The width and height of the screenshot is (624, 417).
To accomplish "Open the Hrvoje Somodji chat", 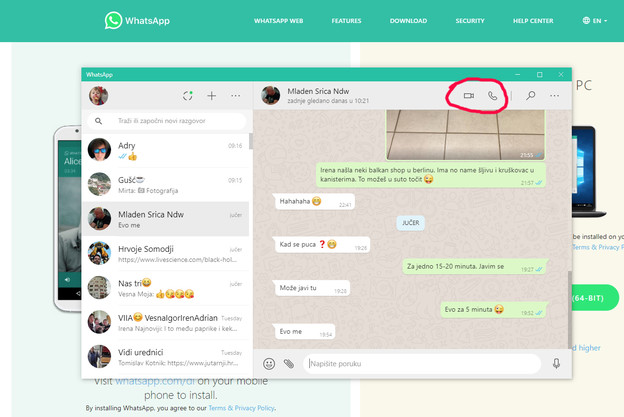I will [165, 253].
